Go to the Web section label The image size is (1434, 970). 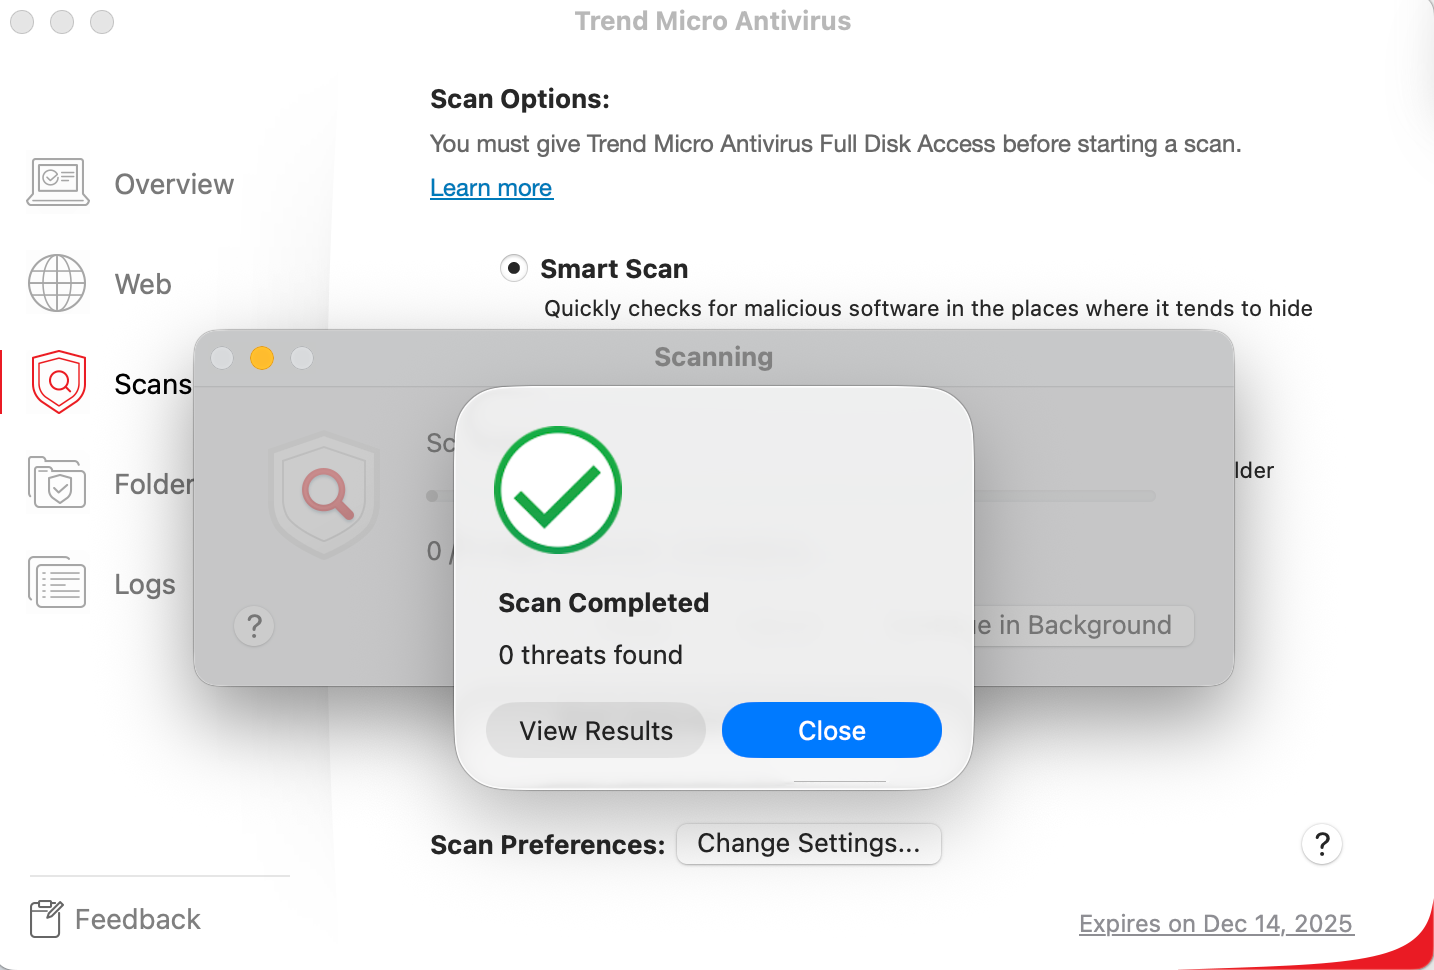tap(143, 284)
